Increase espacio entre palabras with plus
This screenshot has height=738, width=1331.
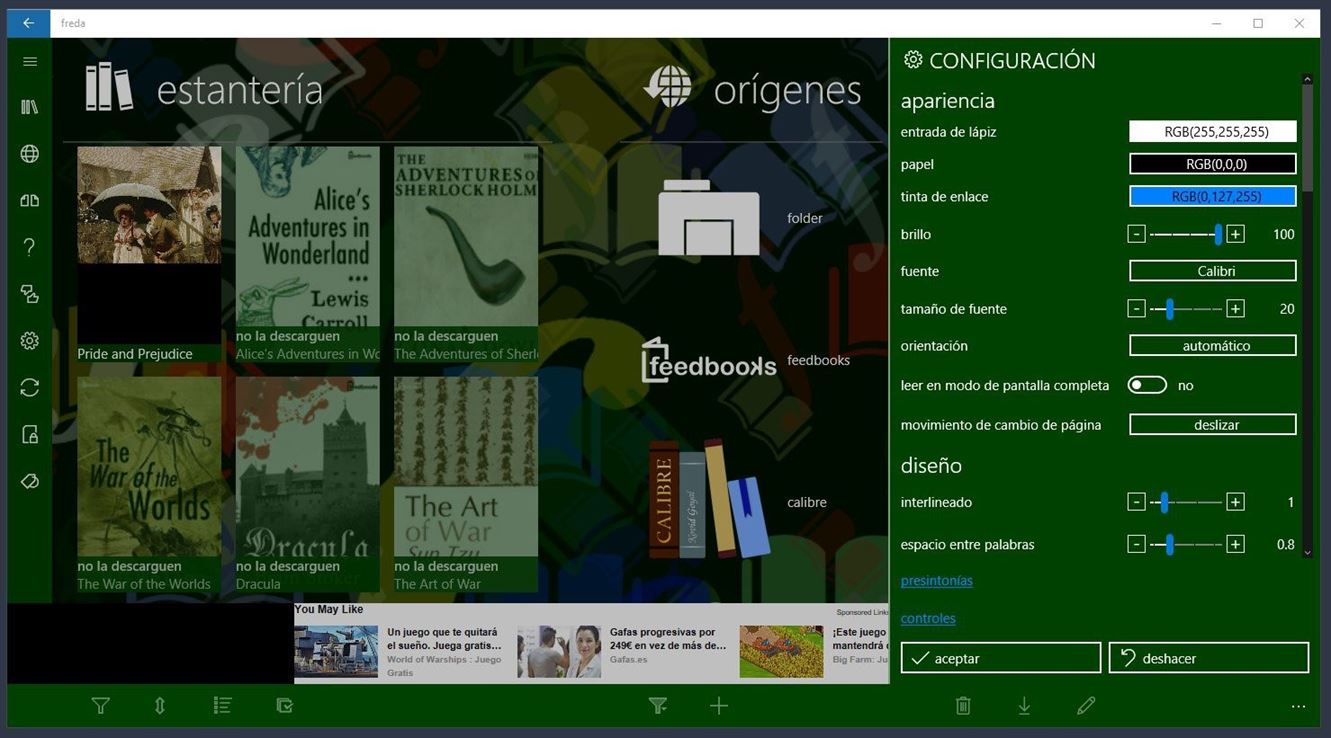coord(1236,544)
